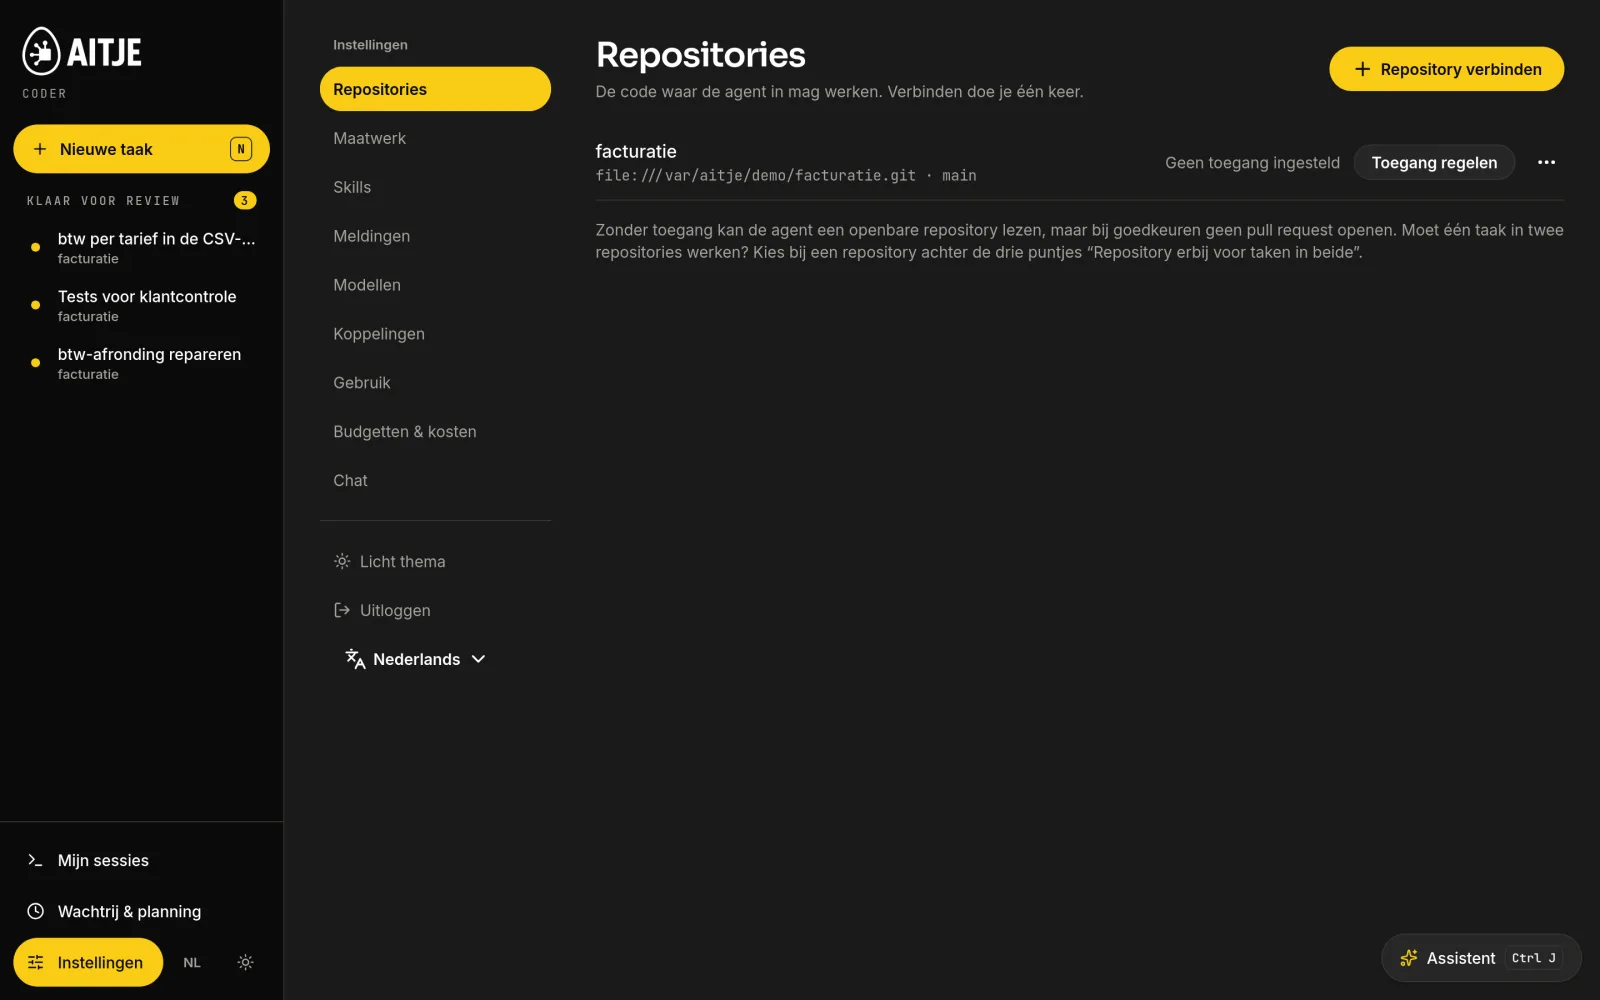Open the Assistent sparkle icon
Image resolution: width=1600 pixels, height=1000 pixels.
[1409, 958]
